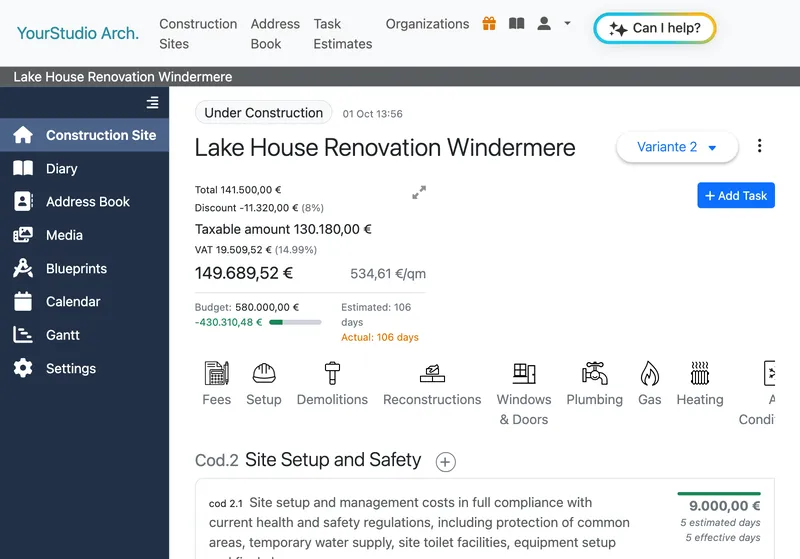Click the user profile icon
800x559 pixels.
[x=544, y=23]
